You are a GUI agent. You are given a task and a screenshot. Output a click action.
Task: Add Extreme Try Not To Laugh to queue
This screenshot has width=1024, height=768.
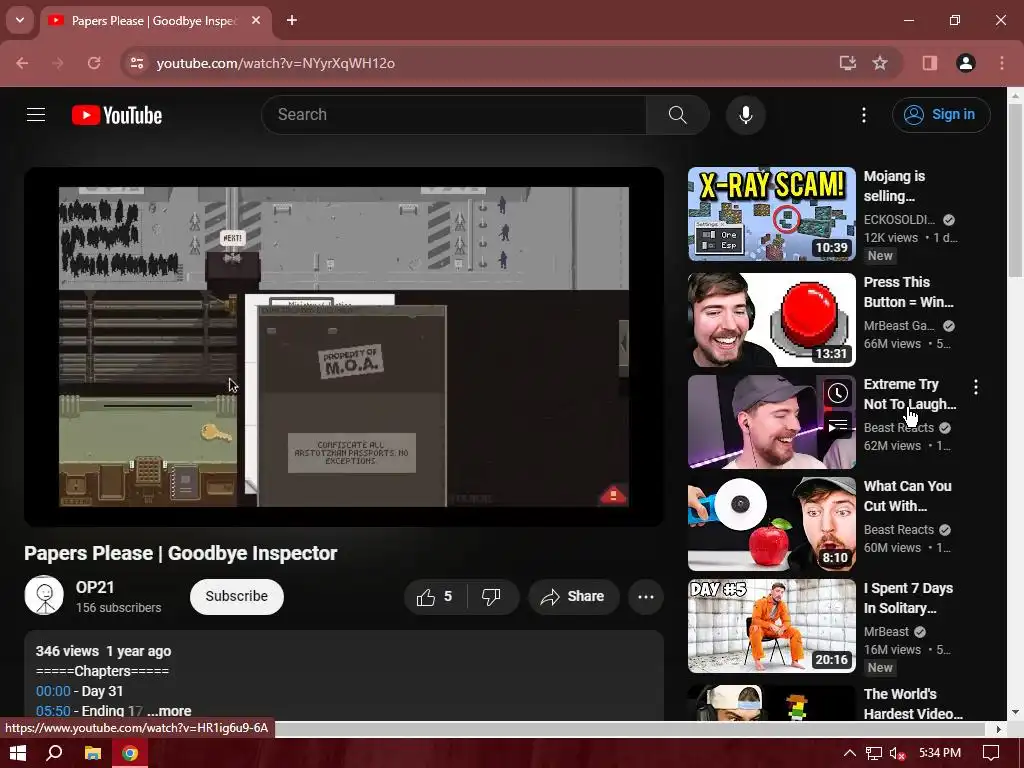coord(838,426)
